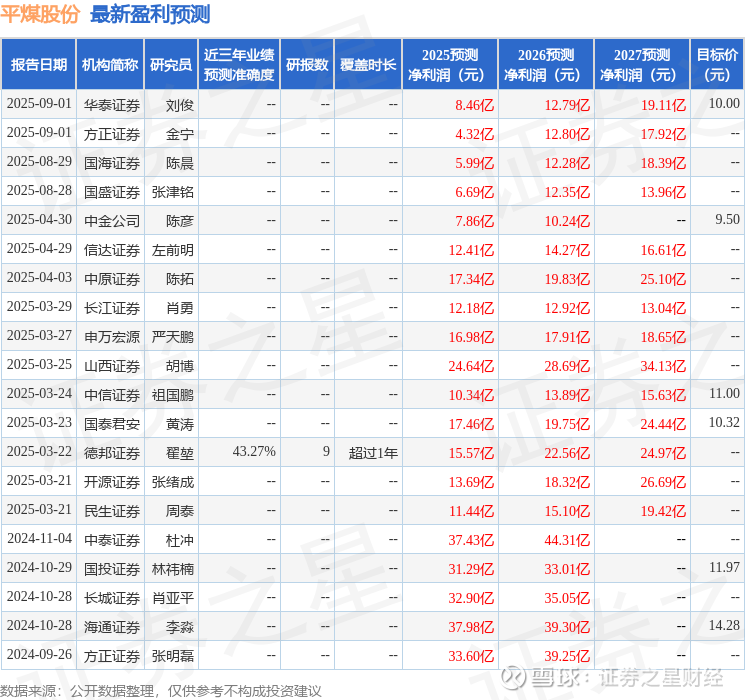Select 民生证券 institution cell

(x=112, y=511)
